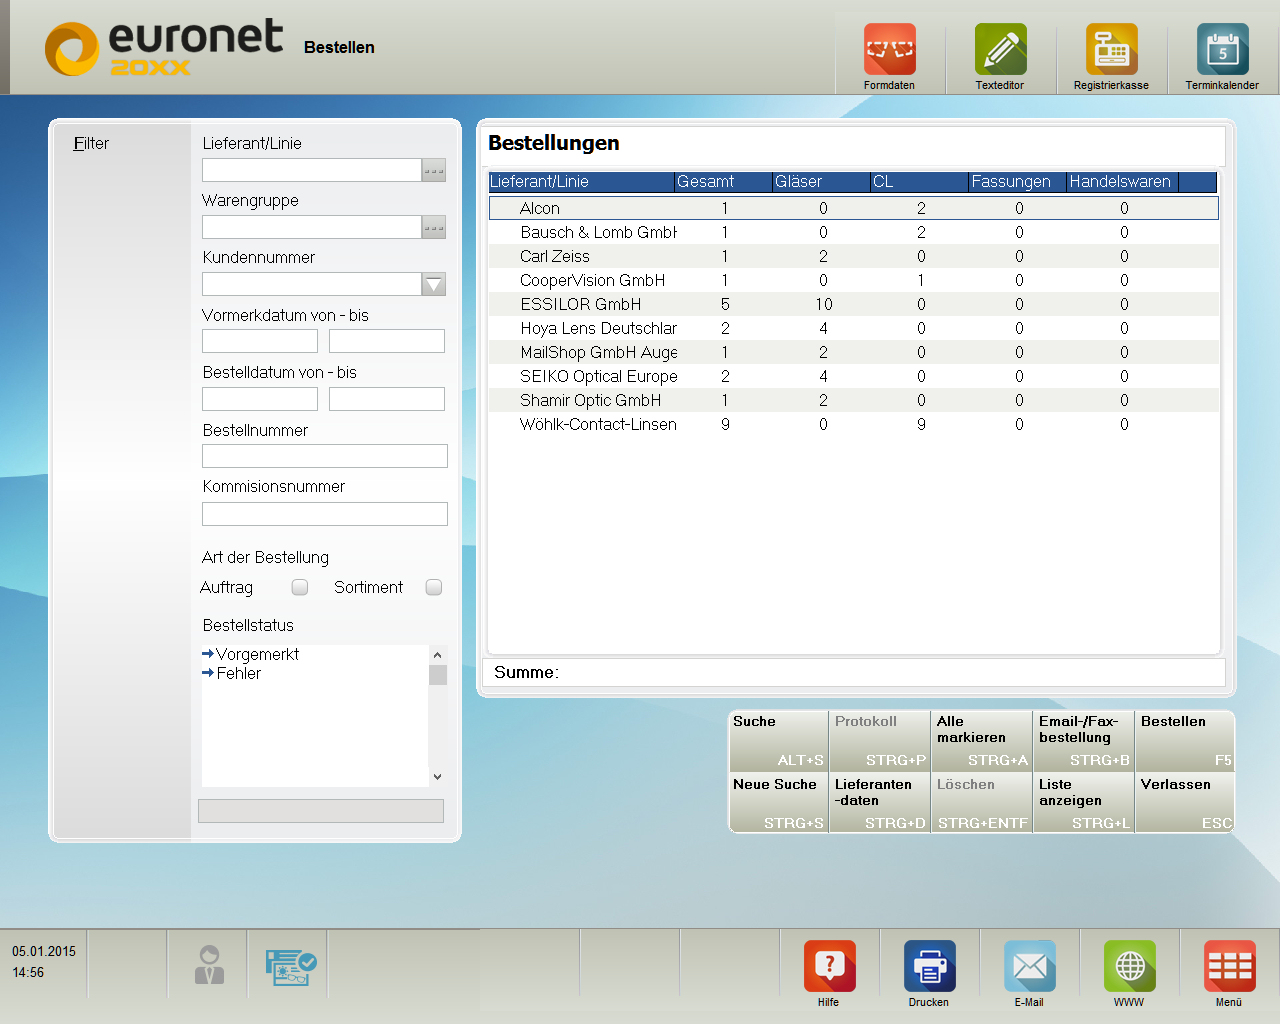Select the MailShop GmbH Auge row
Image resolution: width=1280 pixels, height=1024 pixels.
[853, 352]
